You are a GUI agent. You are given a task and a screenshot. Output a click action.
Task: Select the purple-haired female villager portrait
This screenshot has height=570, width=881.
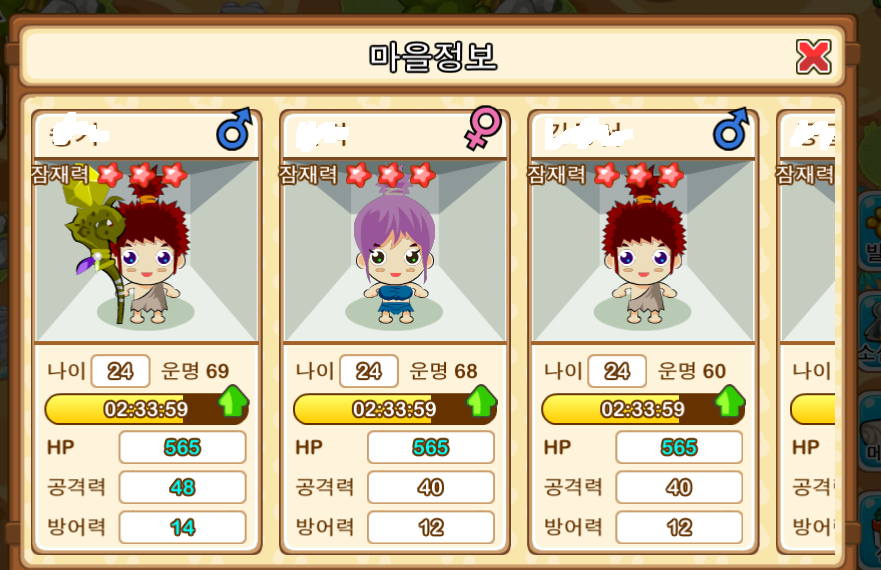[394, 251]
